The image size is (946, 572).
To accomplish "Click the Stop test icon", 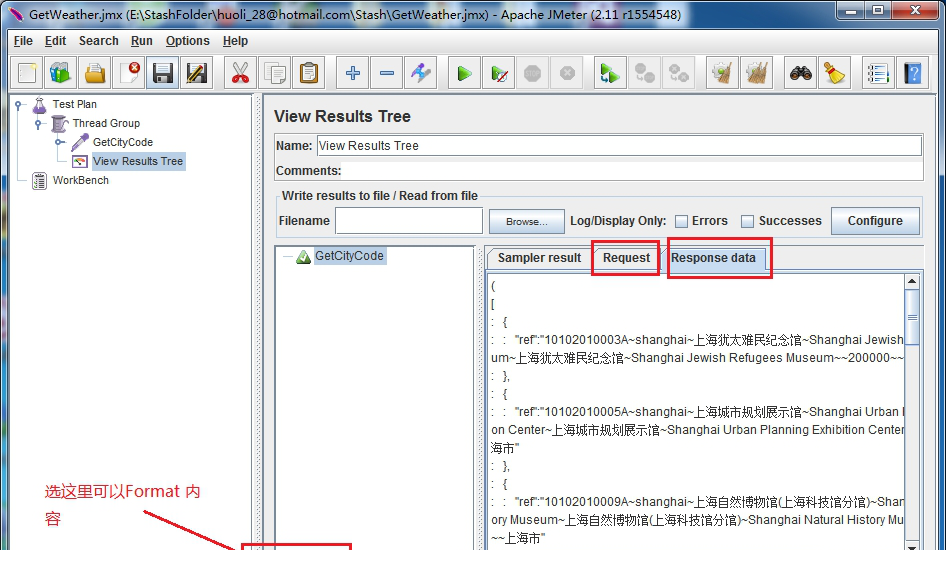I will click(533, 74).
